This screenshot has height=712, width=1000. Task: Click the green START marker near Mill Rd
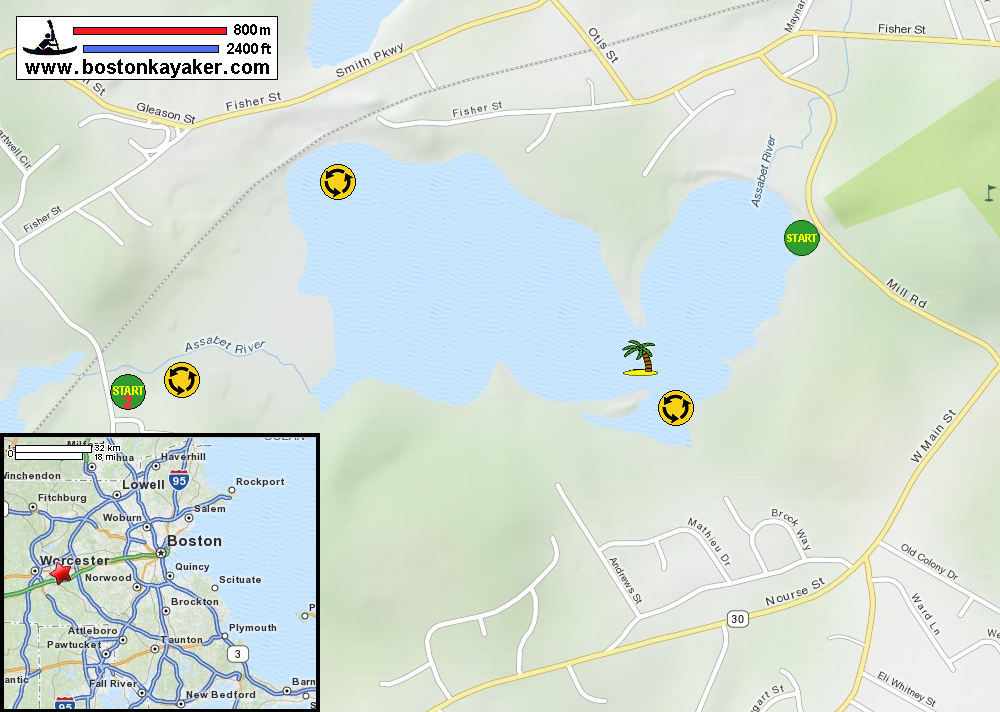tap(801, 238)
